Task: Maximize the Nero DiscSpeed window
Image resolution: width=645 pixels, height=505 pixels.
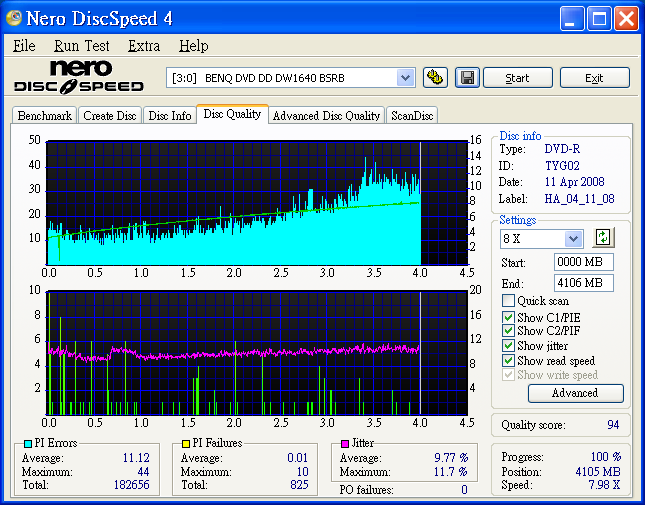Action: (x=599, y=19)
